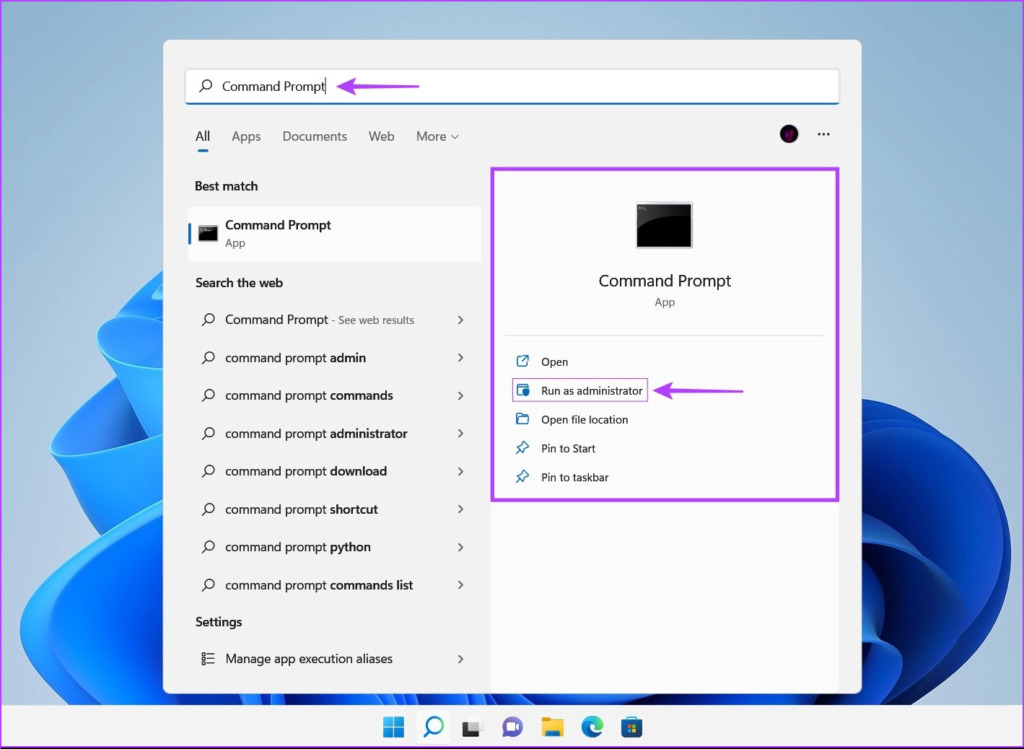Switch to the Documents tab
Screen dimensions: 1024x749
pyautogui.click(x=314, y=136)
